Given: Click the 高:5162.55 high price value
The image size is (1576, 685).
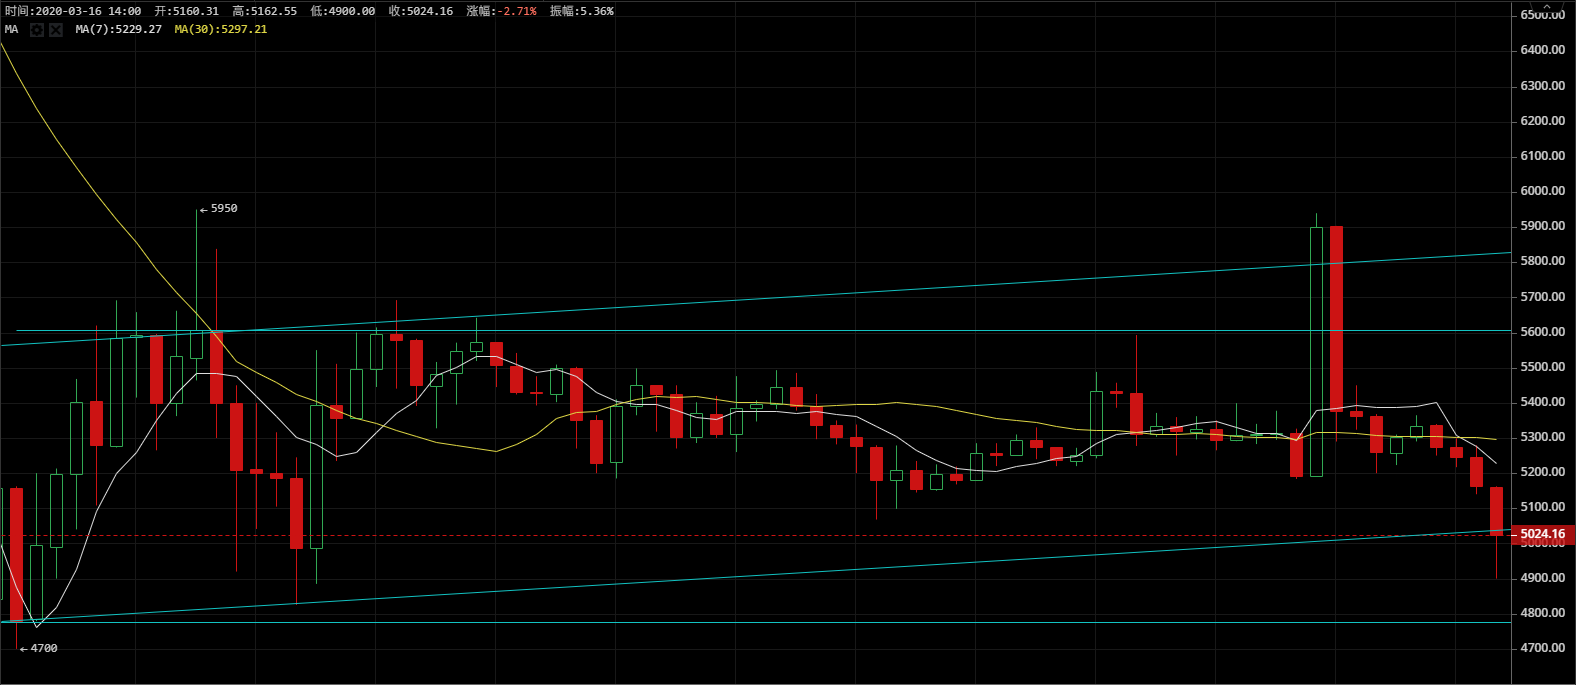Looking at the screenshot, I should tap(265, 11).
